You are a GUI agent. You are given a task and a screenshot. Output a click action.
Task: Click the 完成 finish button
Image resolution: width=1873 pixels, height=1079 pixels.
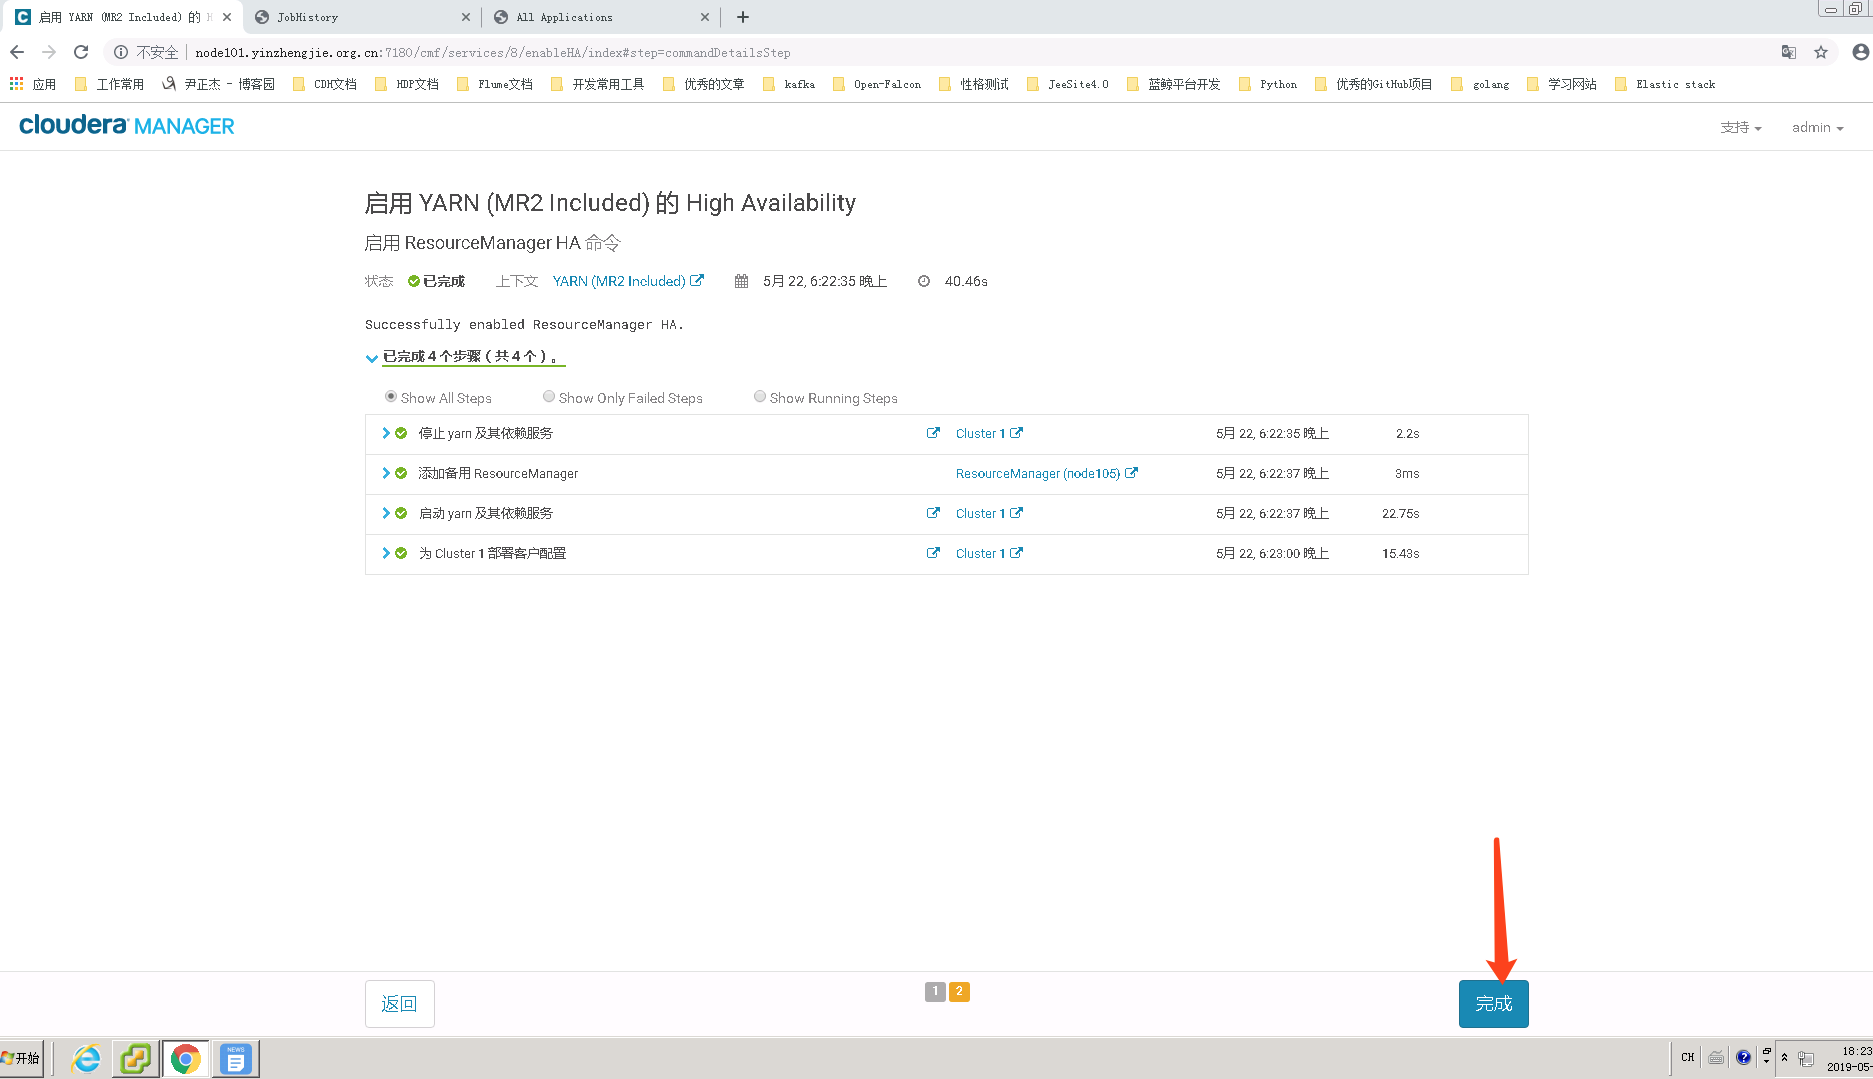click(1494, 1003)
